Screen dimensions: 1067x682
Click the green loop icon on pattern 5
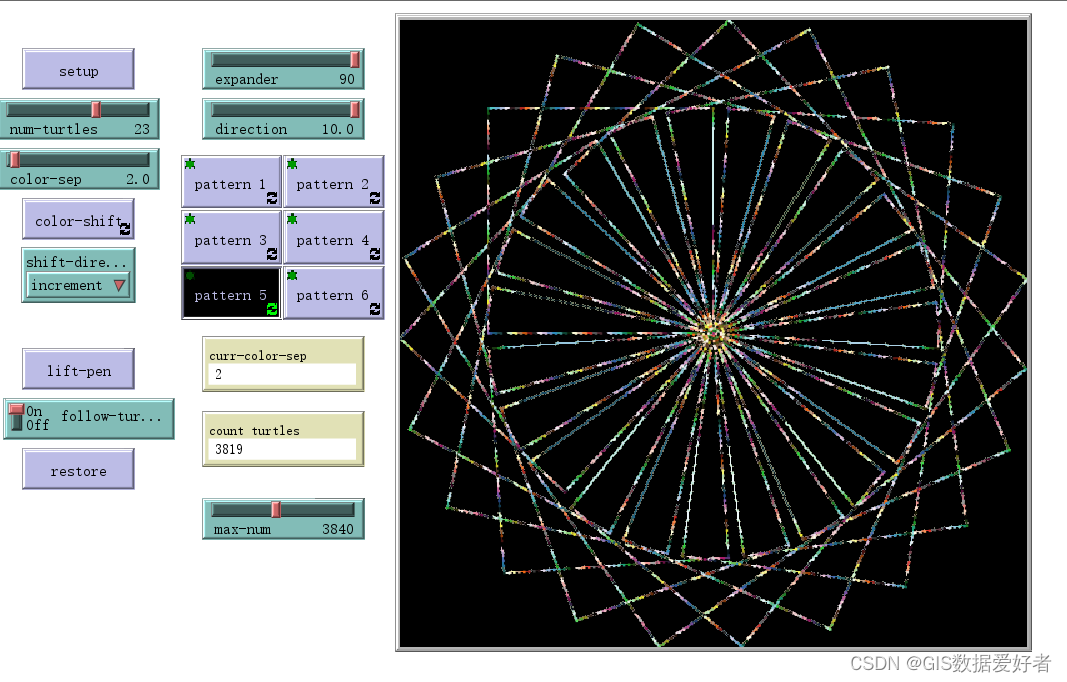click(x=272, y=309)
